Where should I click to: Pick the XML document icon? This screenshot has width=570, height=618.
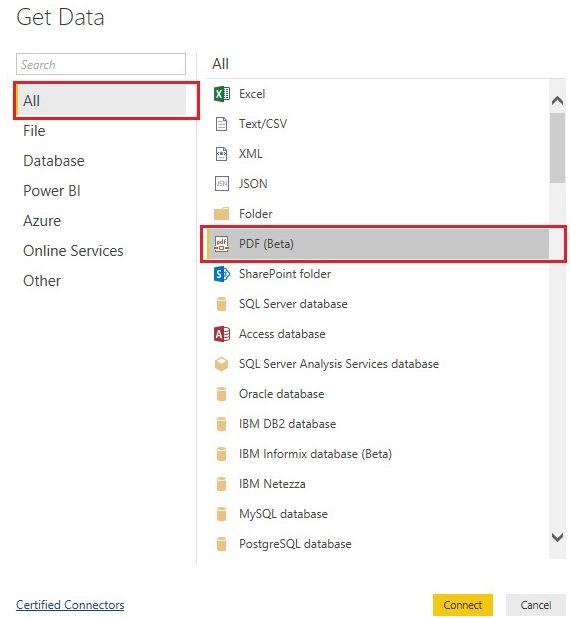click(222, 154)
